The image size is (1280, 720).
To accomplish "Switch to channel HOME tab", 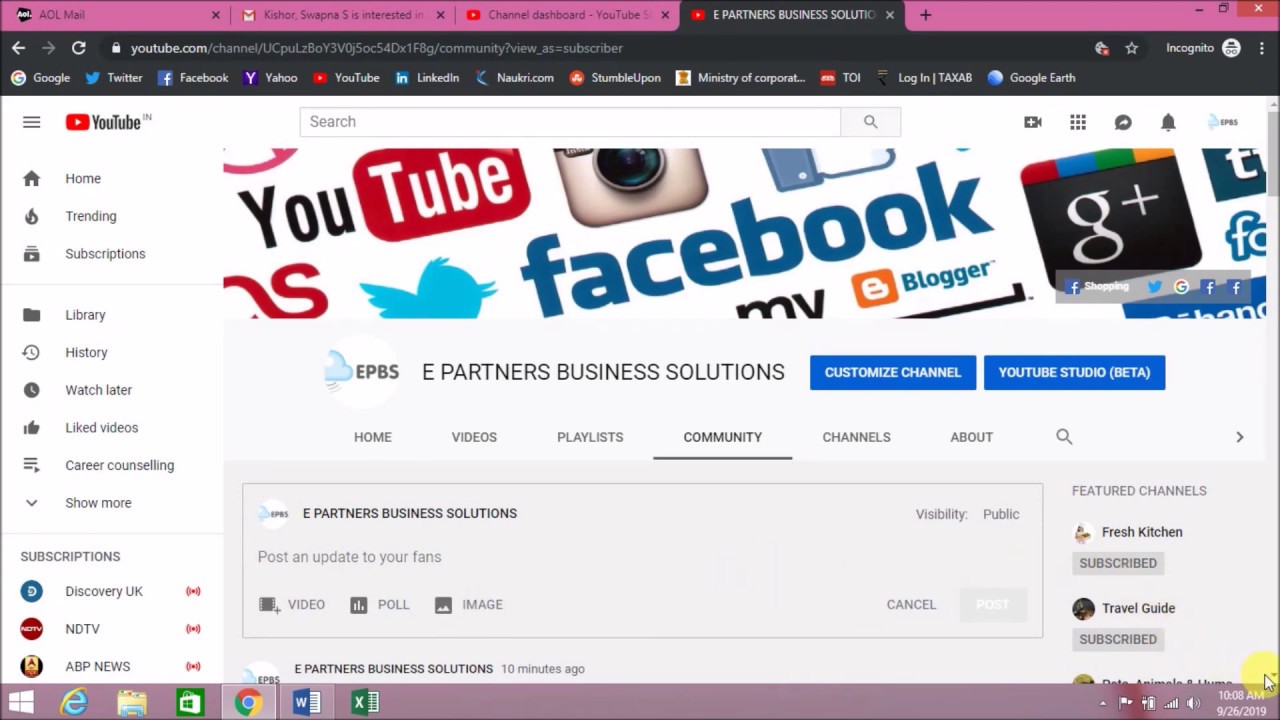I will point(373,437).
